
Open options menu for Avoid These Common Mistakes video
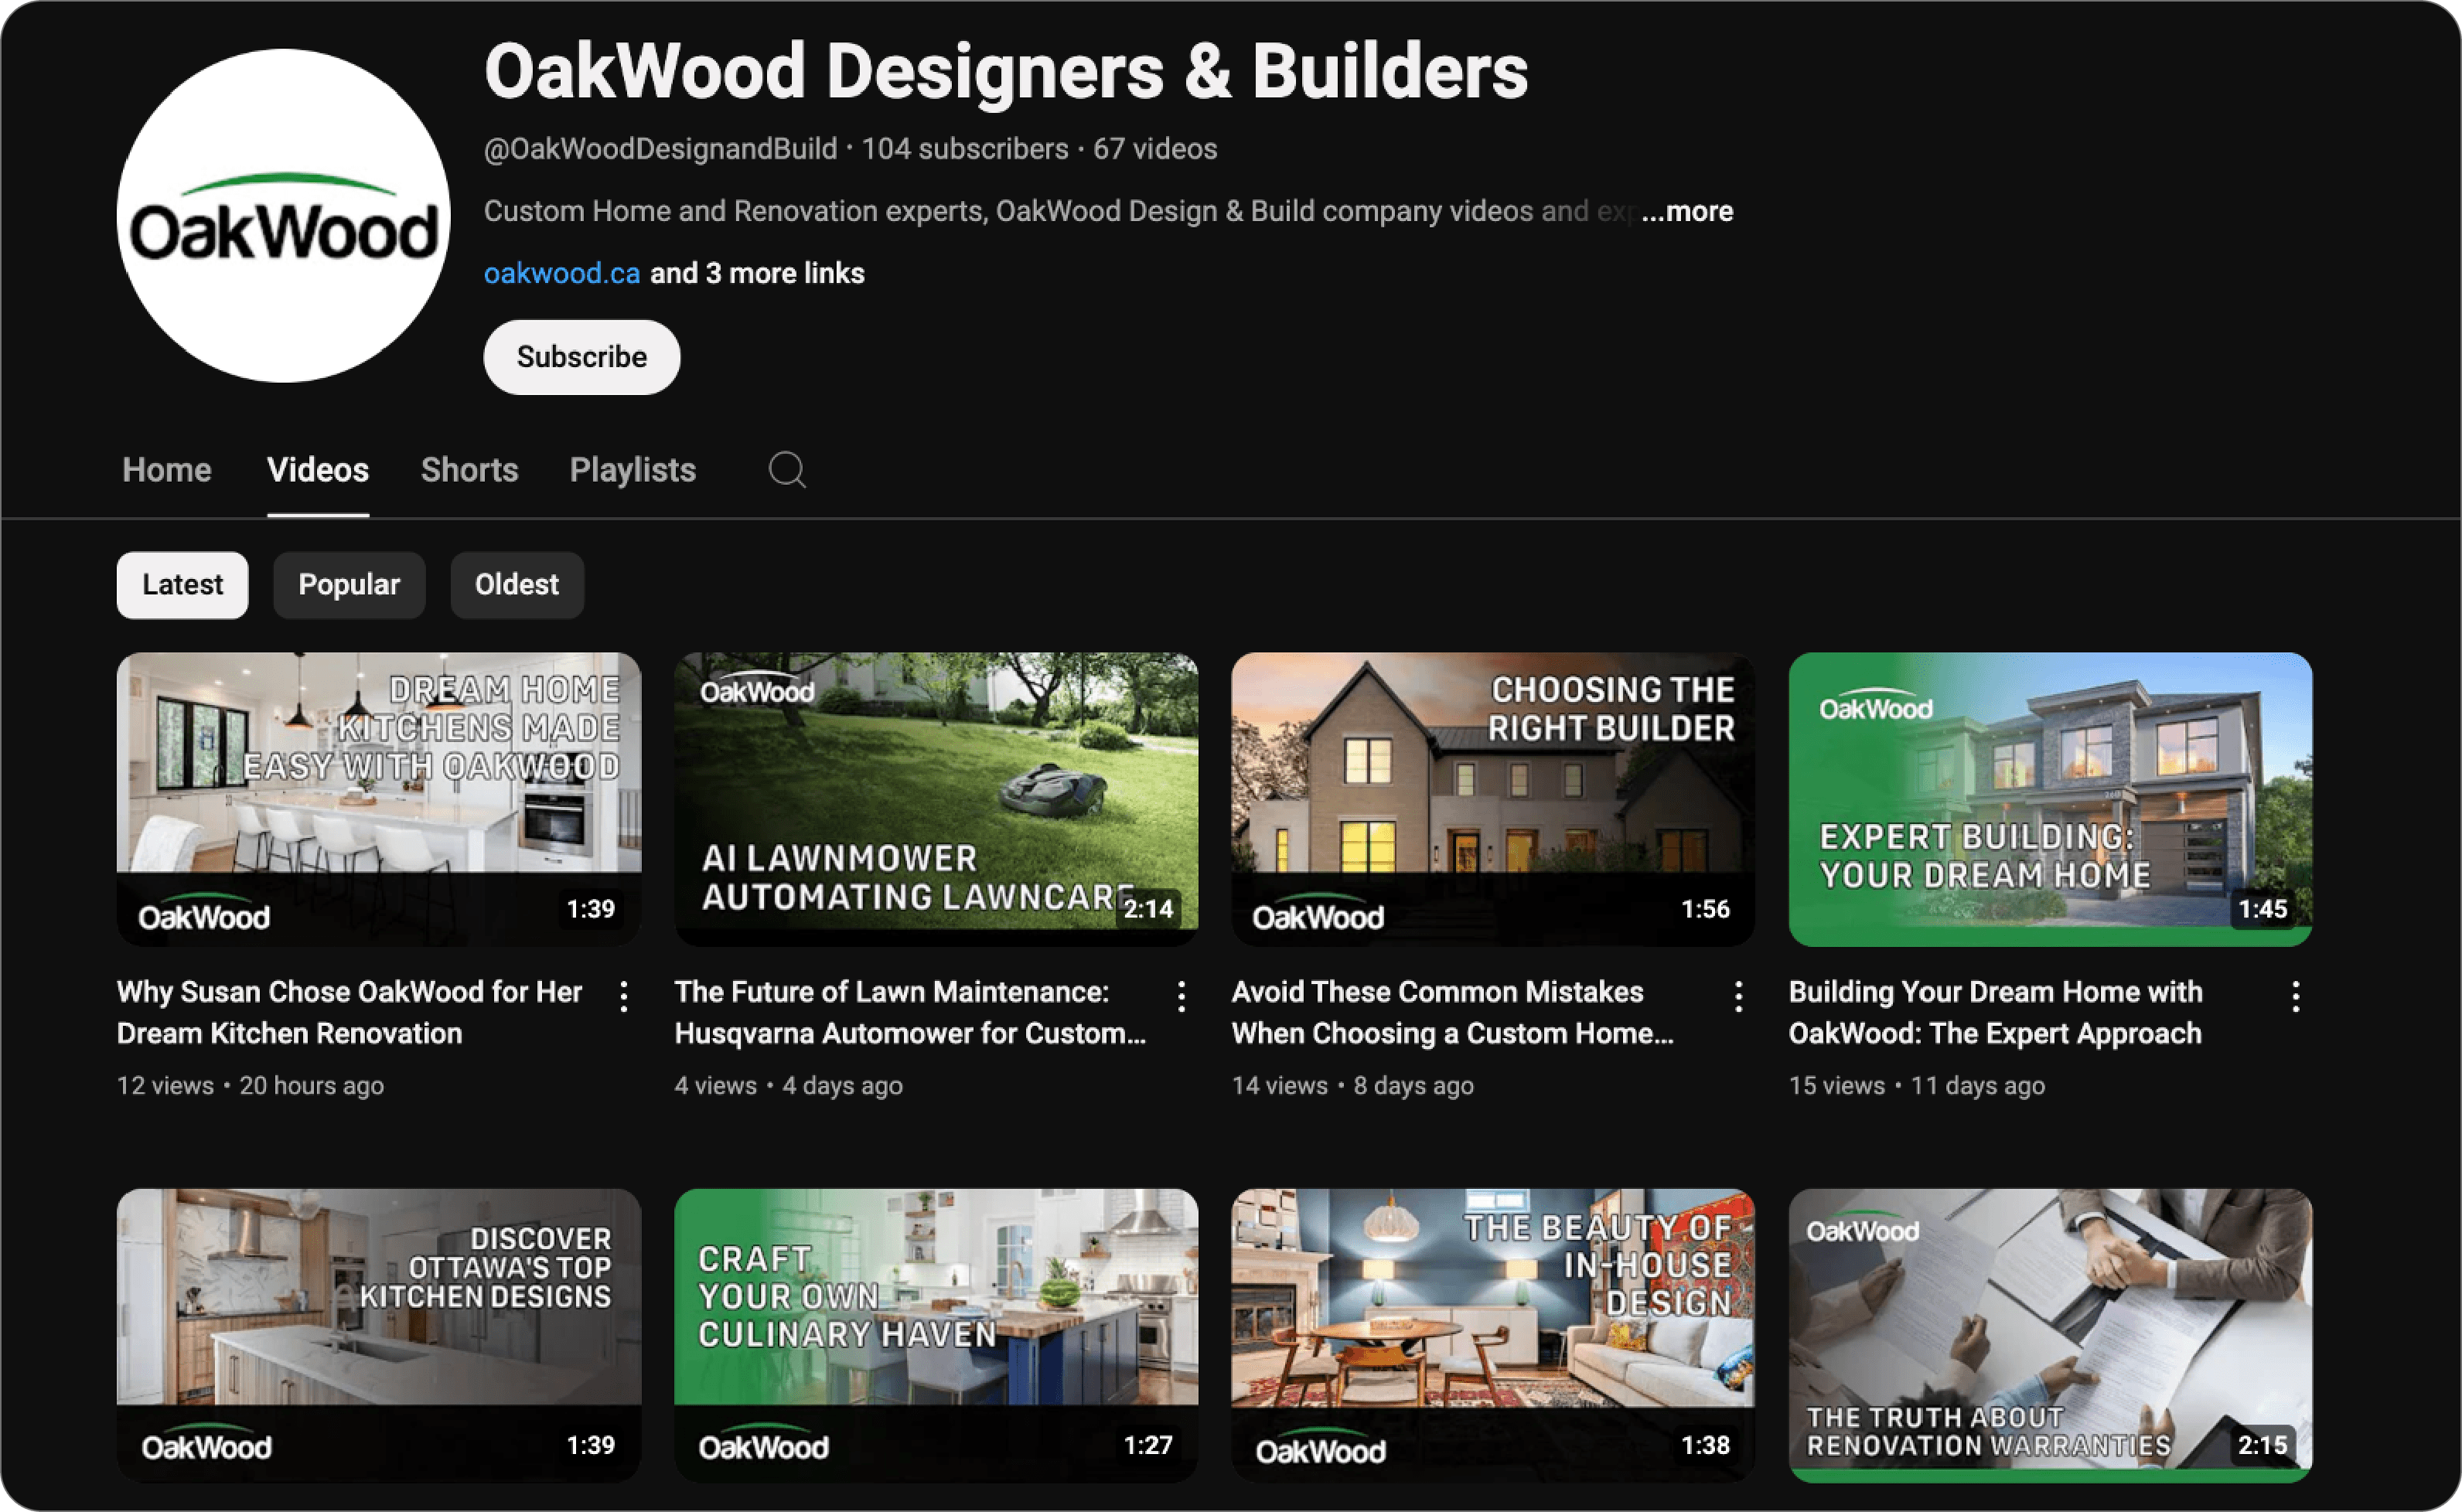point(1738,996)
